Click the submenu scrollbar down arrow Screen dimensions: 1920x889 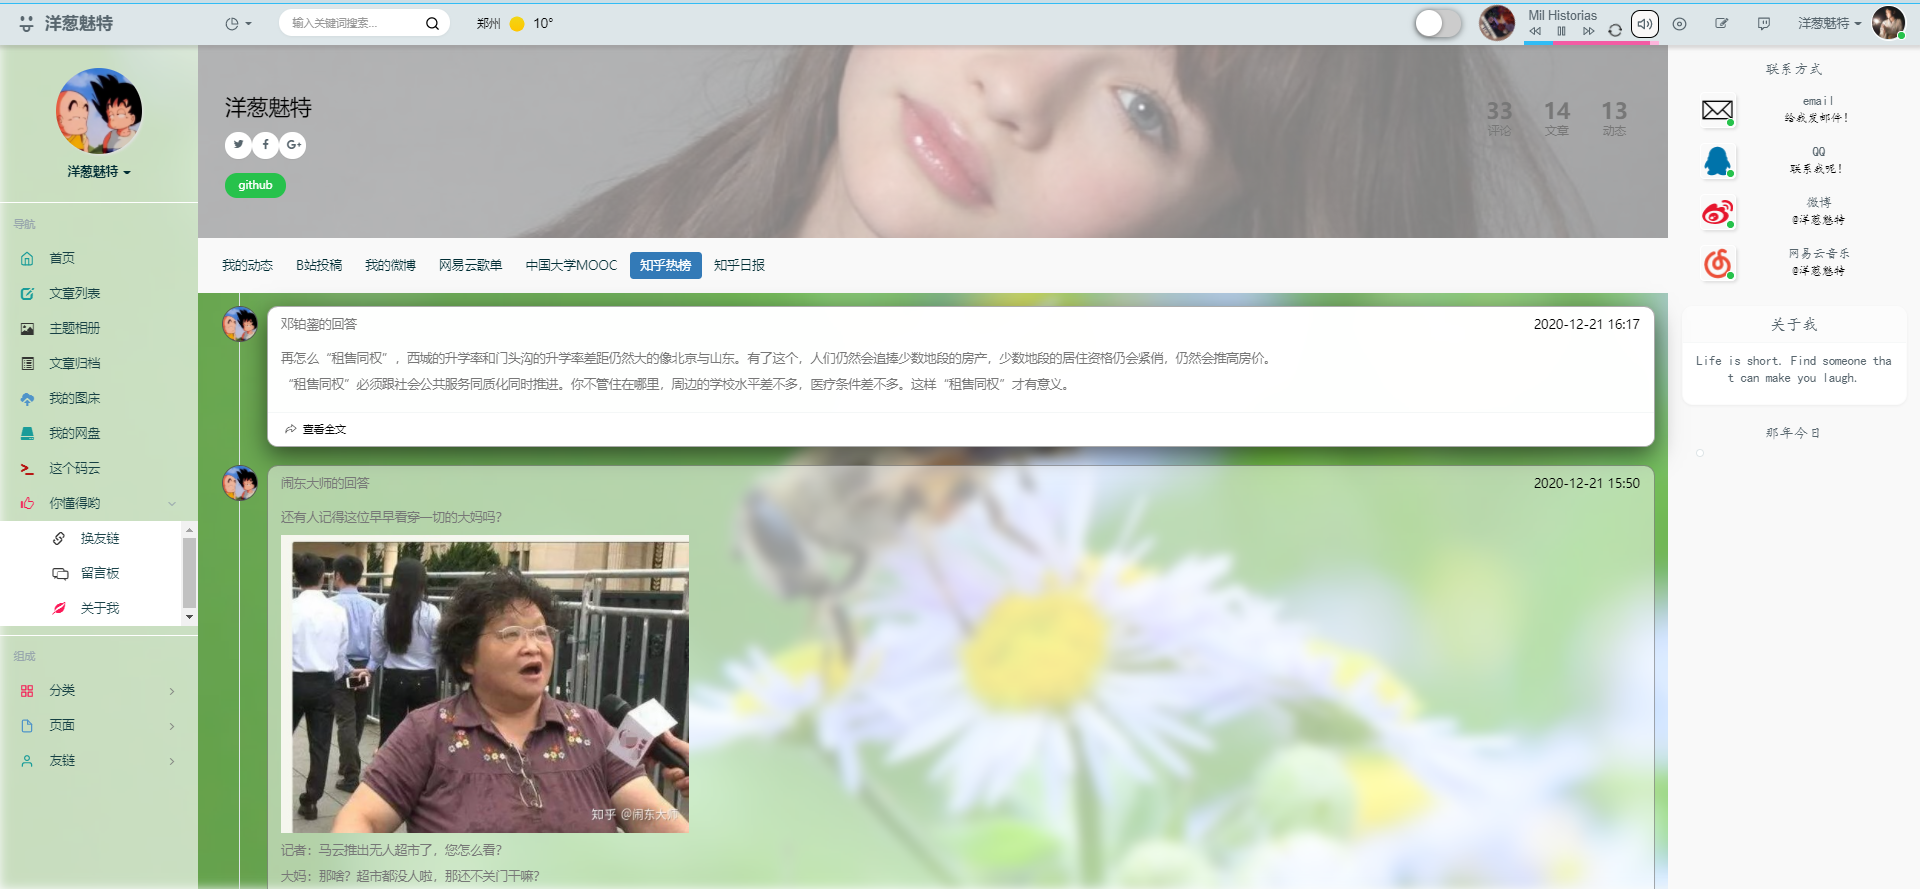click(x=189, y=617)
